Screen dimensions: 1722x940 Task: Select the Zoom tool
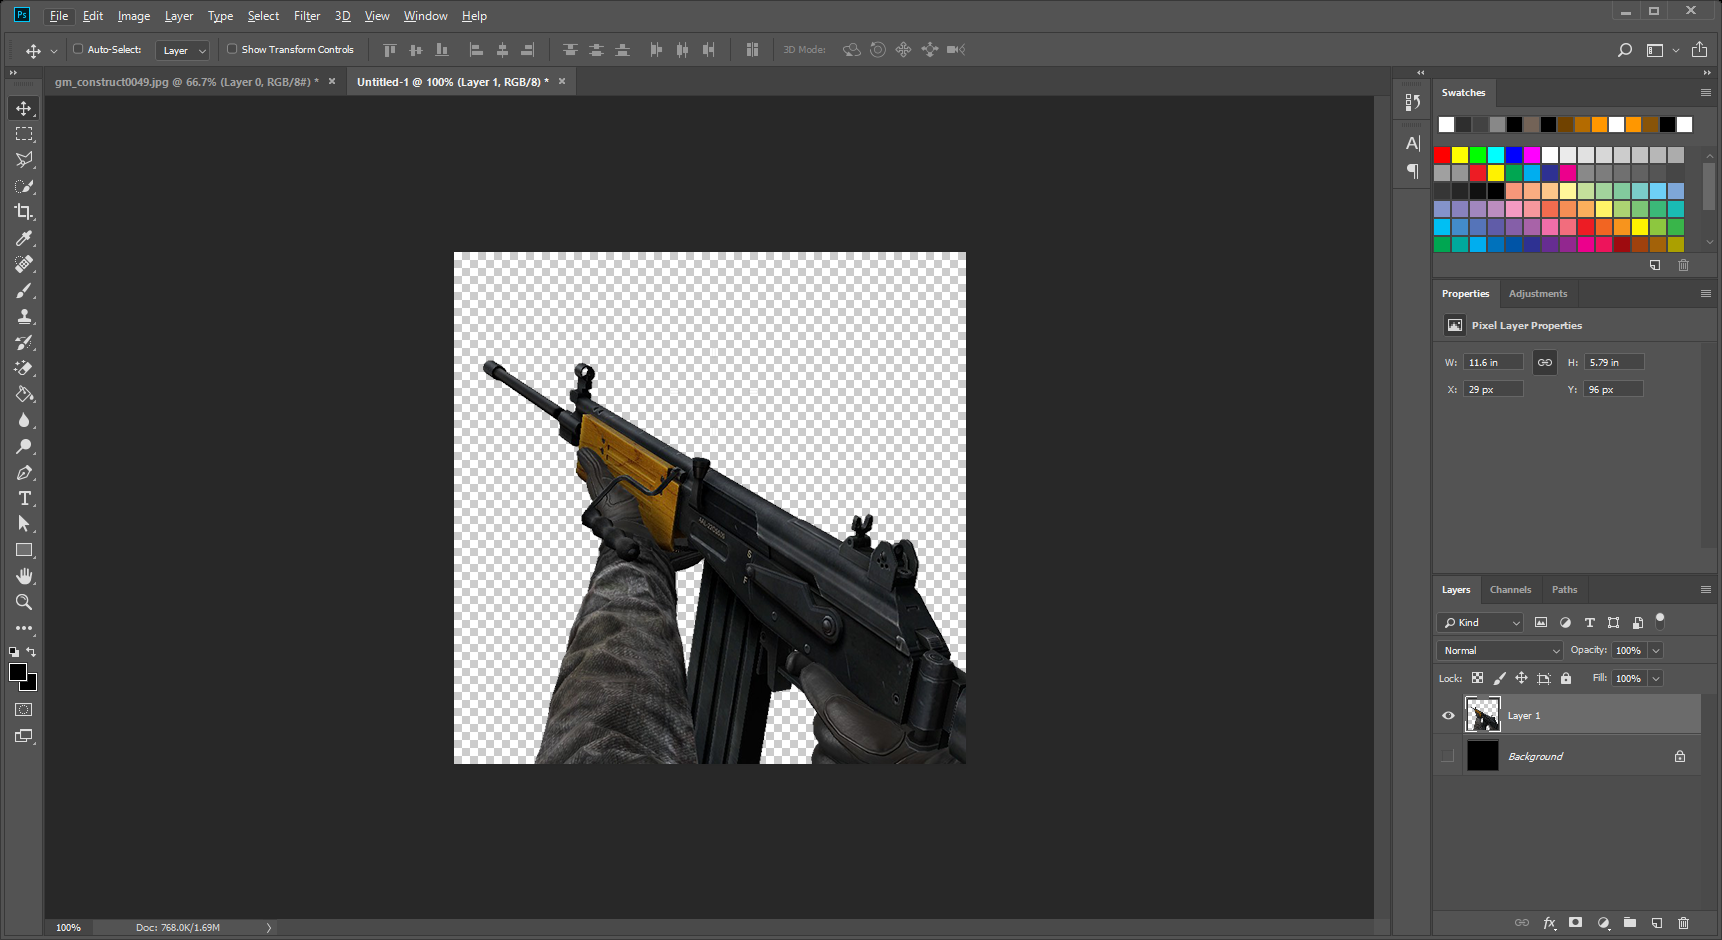(x=24, y=602)
